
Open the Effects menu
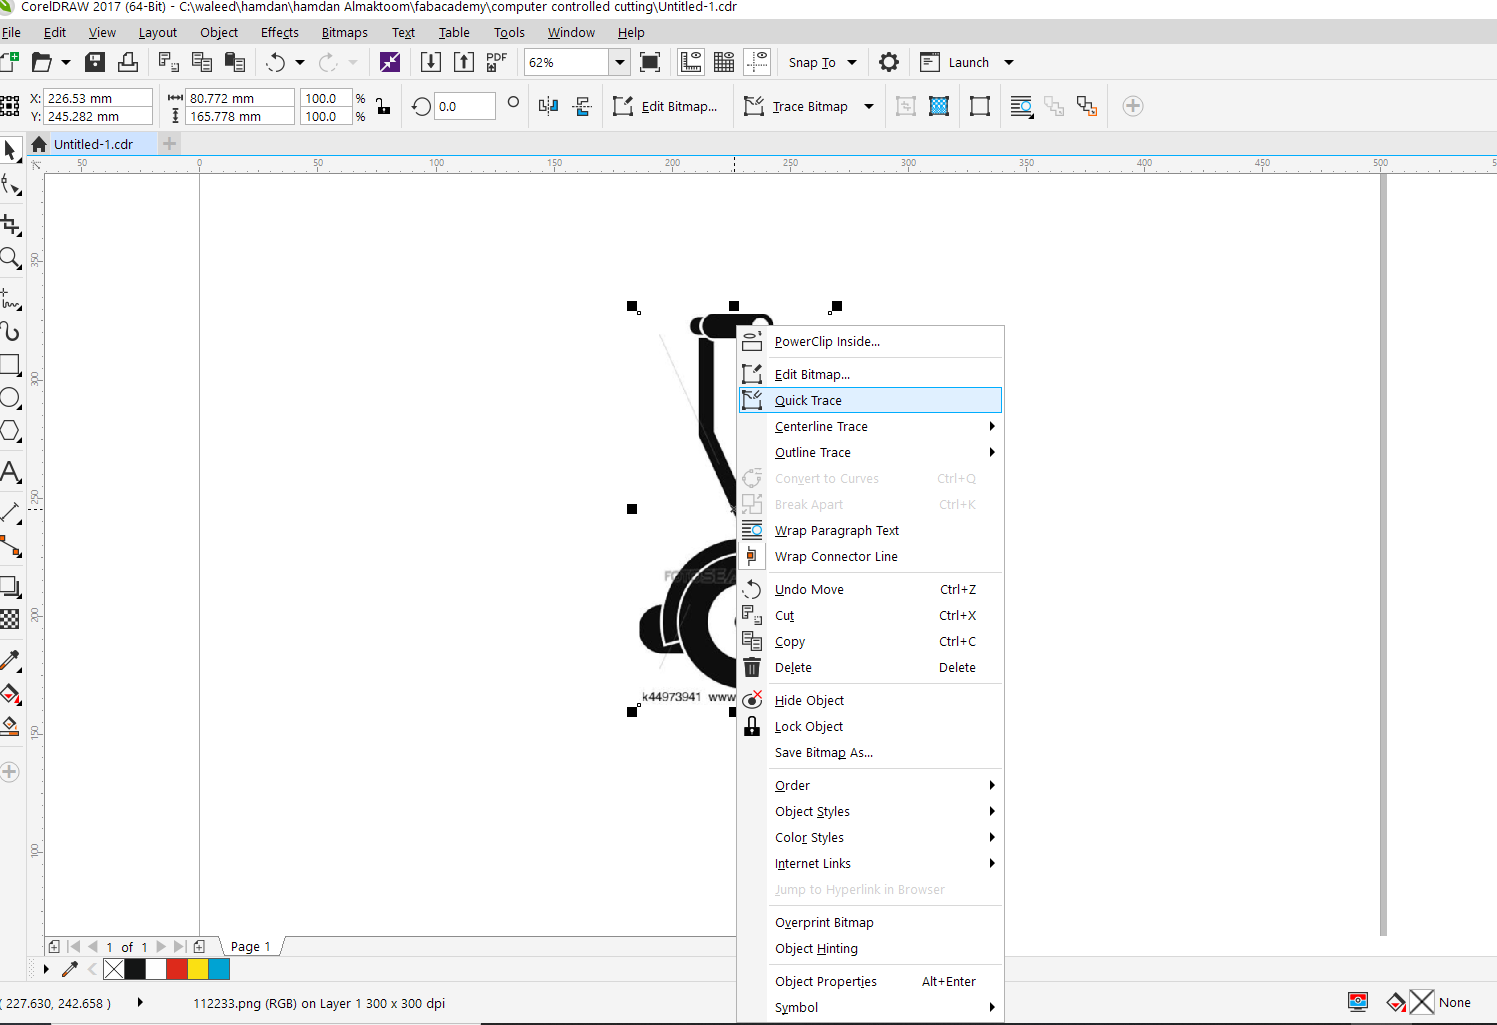[x=280, y=32]
